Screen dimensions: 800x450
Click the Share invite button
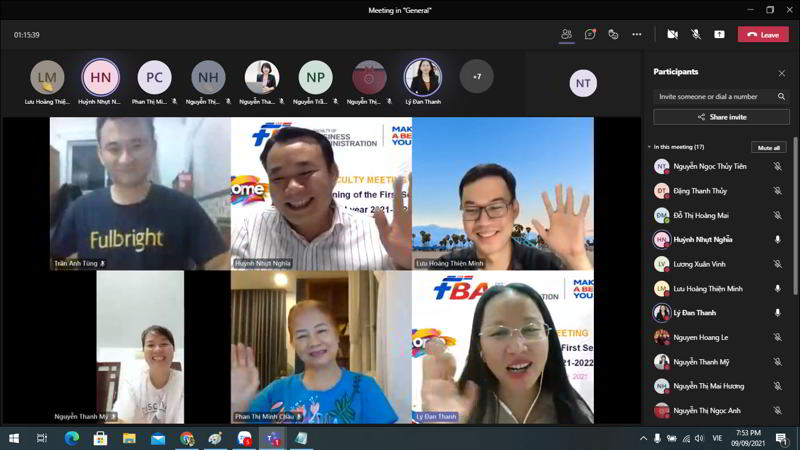(721, 117)
